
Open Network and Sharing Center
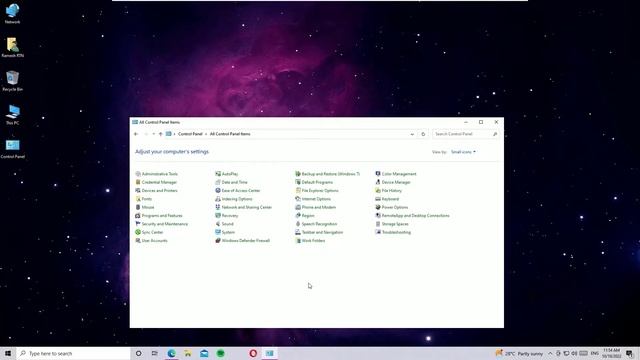[x=244, y=207]
